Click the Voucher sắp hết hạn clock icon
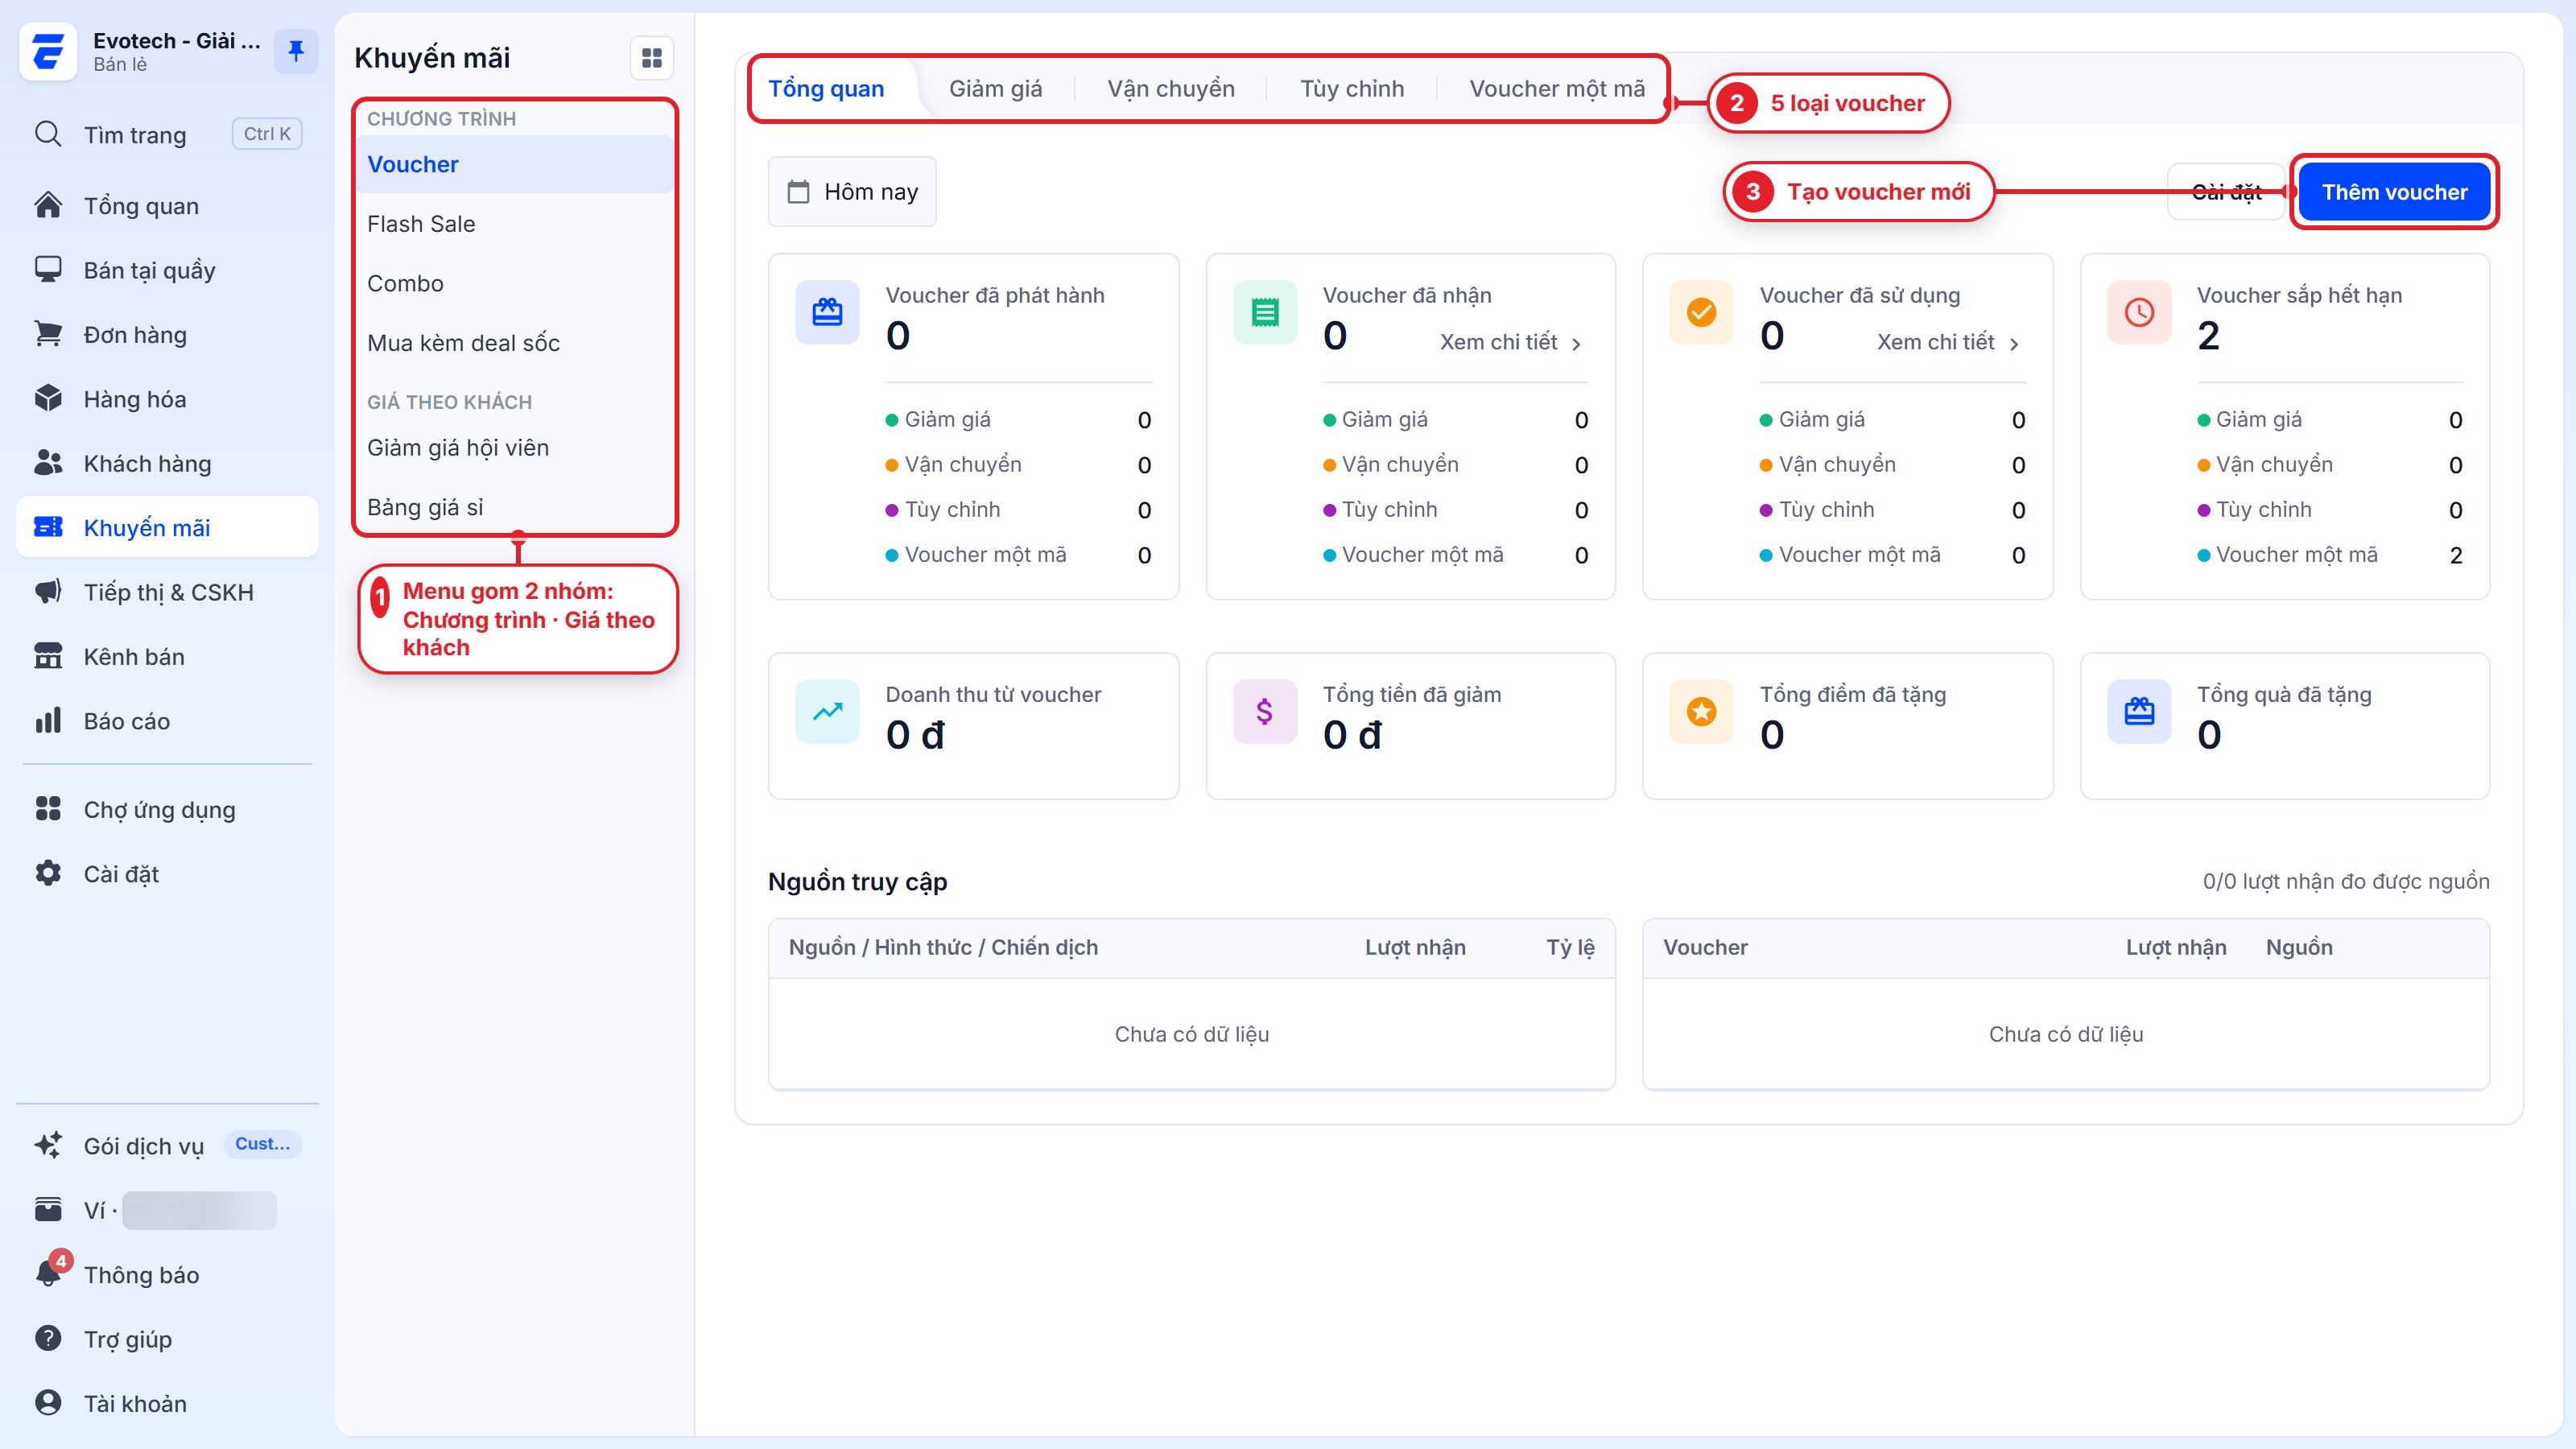This screenshot has height=1449, width=2576. click(x=2139, y=312)
